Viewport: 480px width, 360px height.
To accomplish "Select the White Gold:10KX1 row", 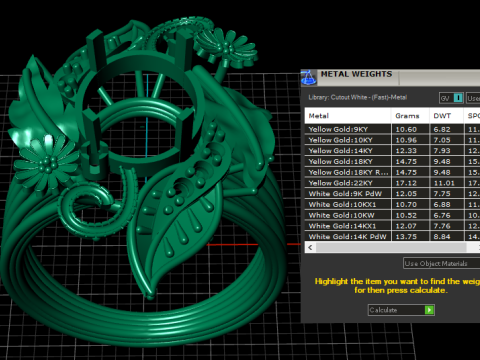I will pos(392,205).
